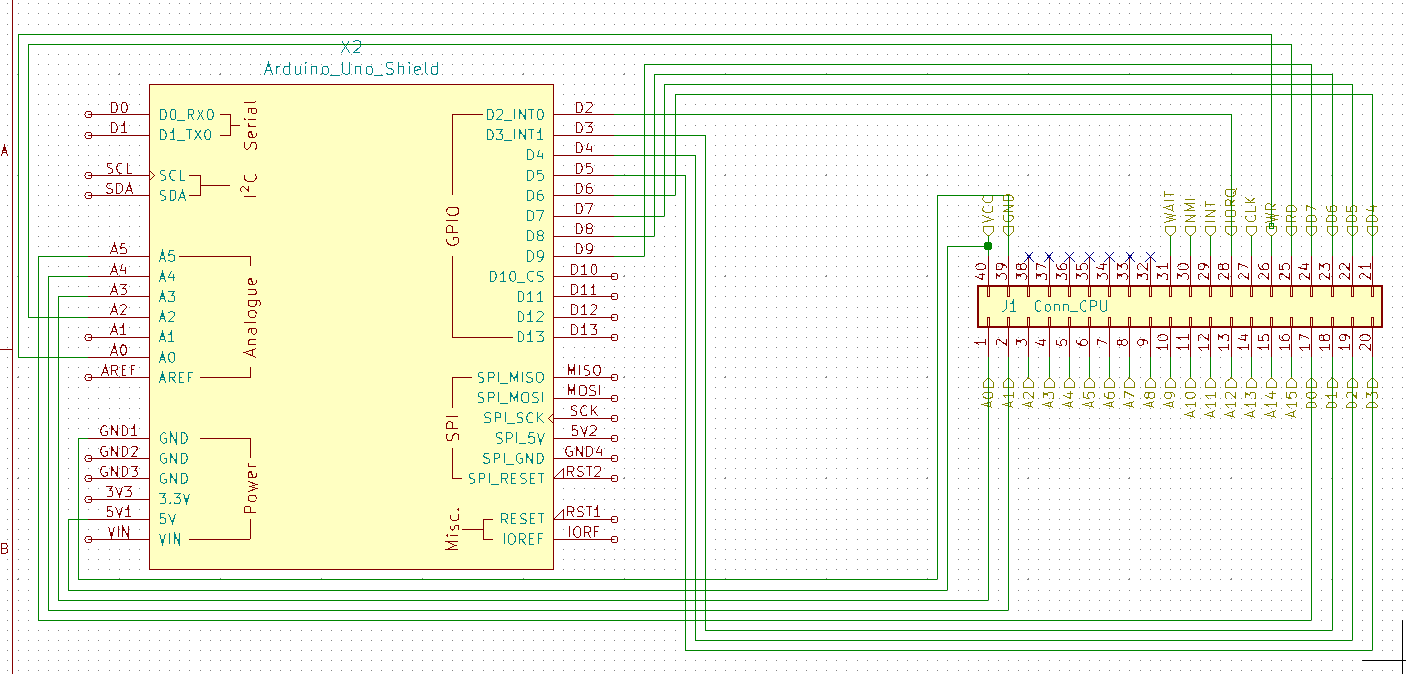The image size is (1406, 674).
Task: Click the SPI_MISO pin name
Action: [511, 377]
